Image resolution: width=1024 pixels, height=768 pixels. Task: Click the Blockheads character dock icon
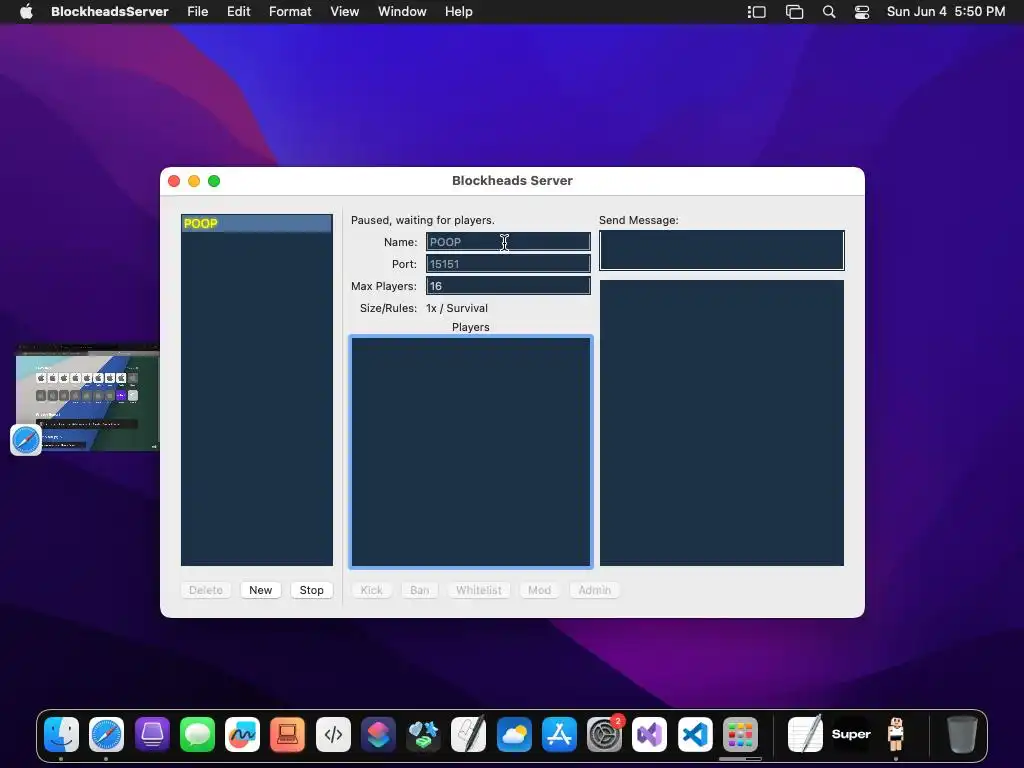(896, 734)
